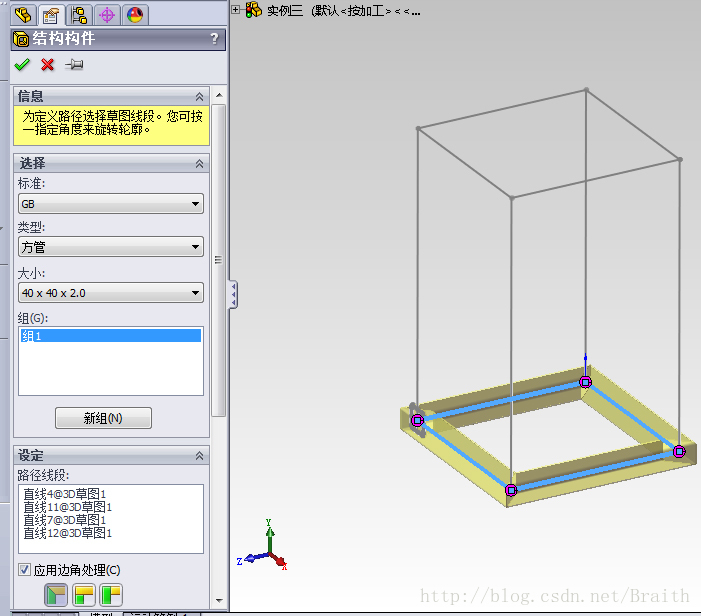Select 直线12@3D草图1 path segment
The height and width of the screenshot is (616, 701).
point(68,533)
